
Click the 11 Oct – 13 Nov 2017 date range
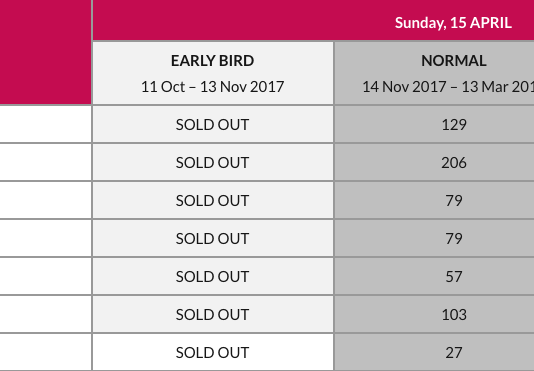pyautogui.click(x=213, y=87)
